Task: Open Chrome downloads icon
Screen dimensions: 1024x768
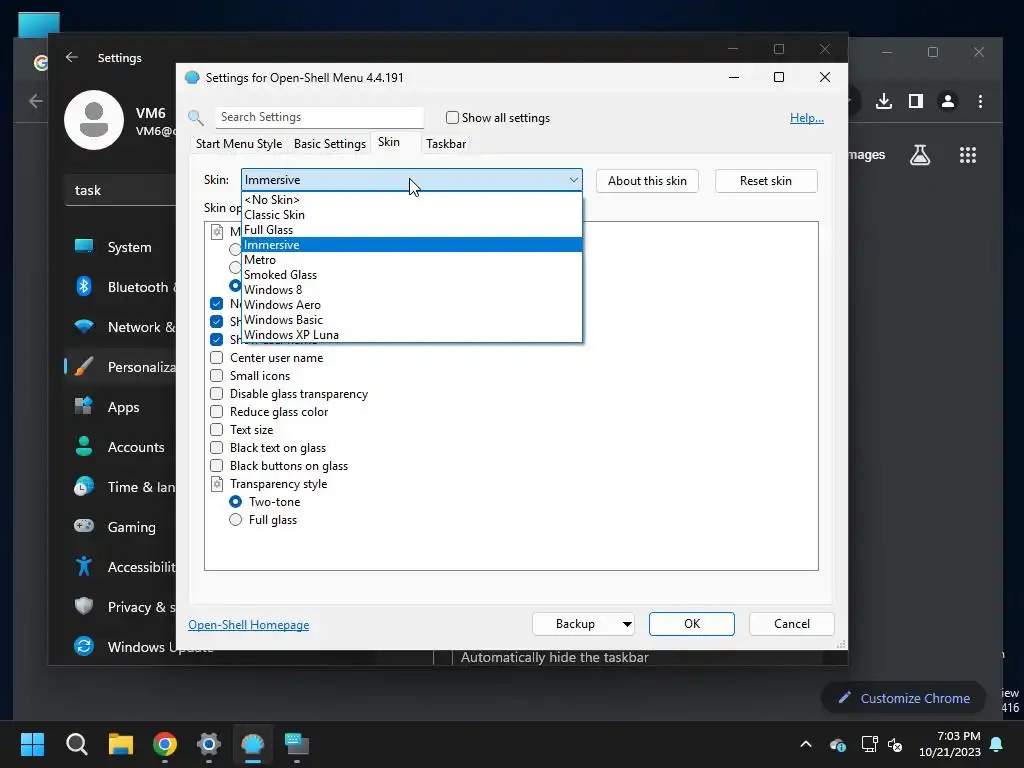Action: pos(884,101)
